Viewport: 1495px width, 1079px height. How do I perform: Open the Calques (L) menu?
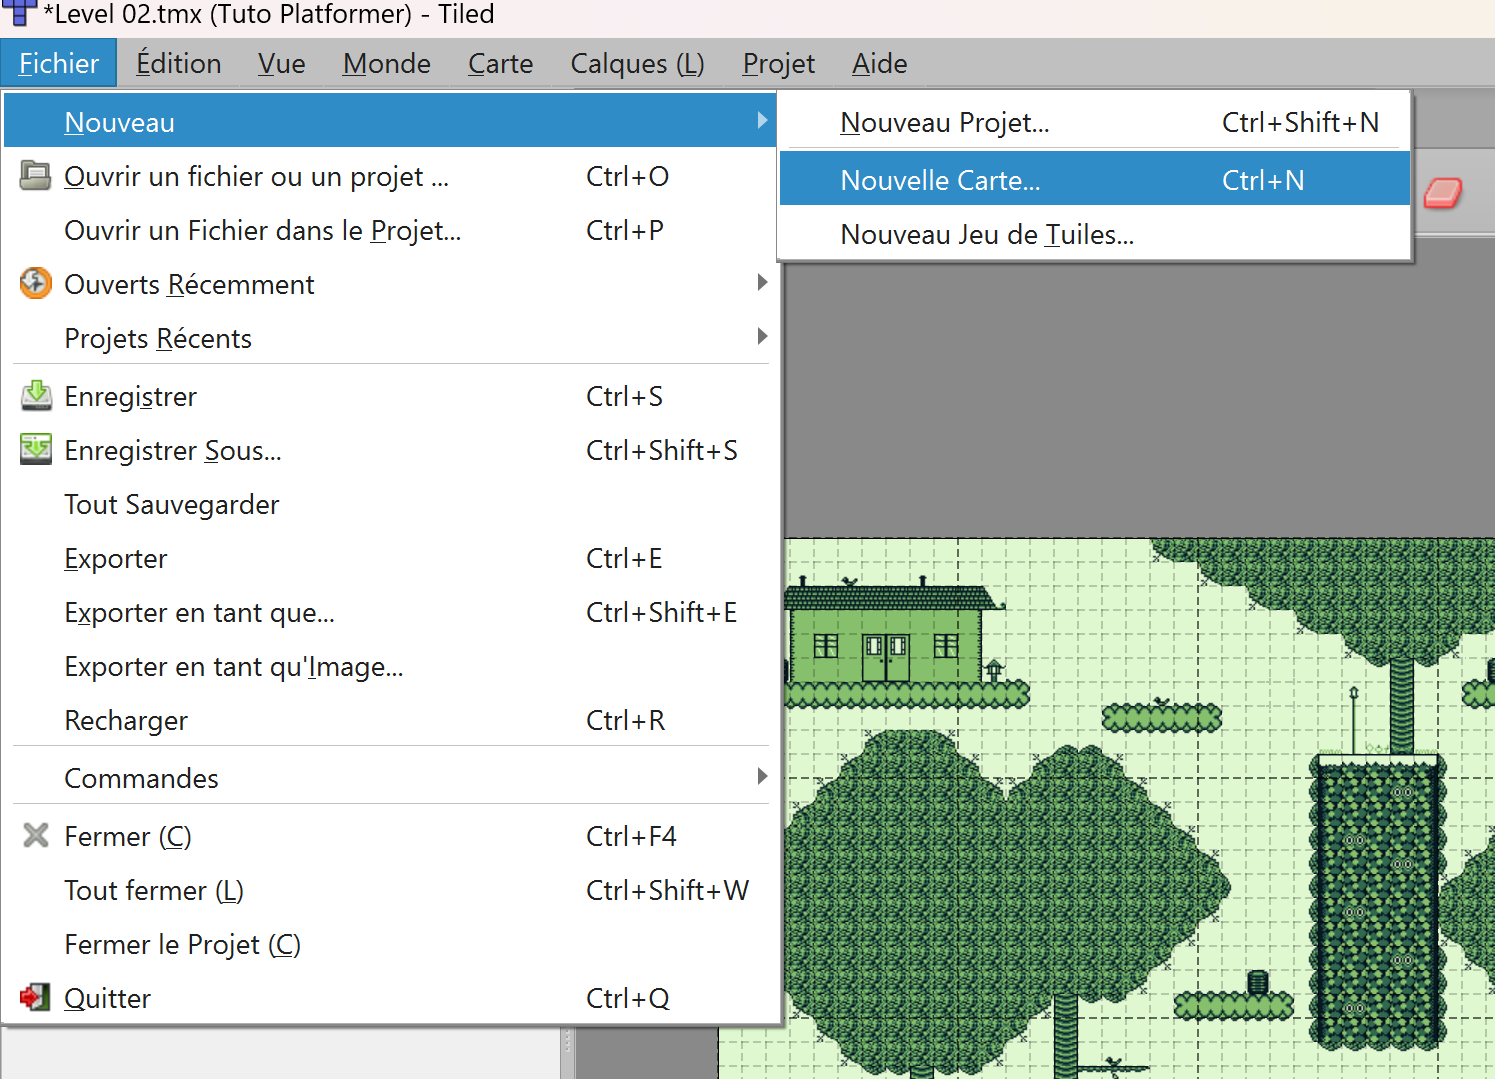coord(637,64)
